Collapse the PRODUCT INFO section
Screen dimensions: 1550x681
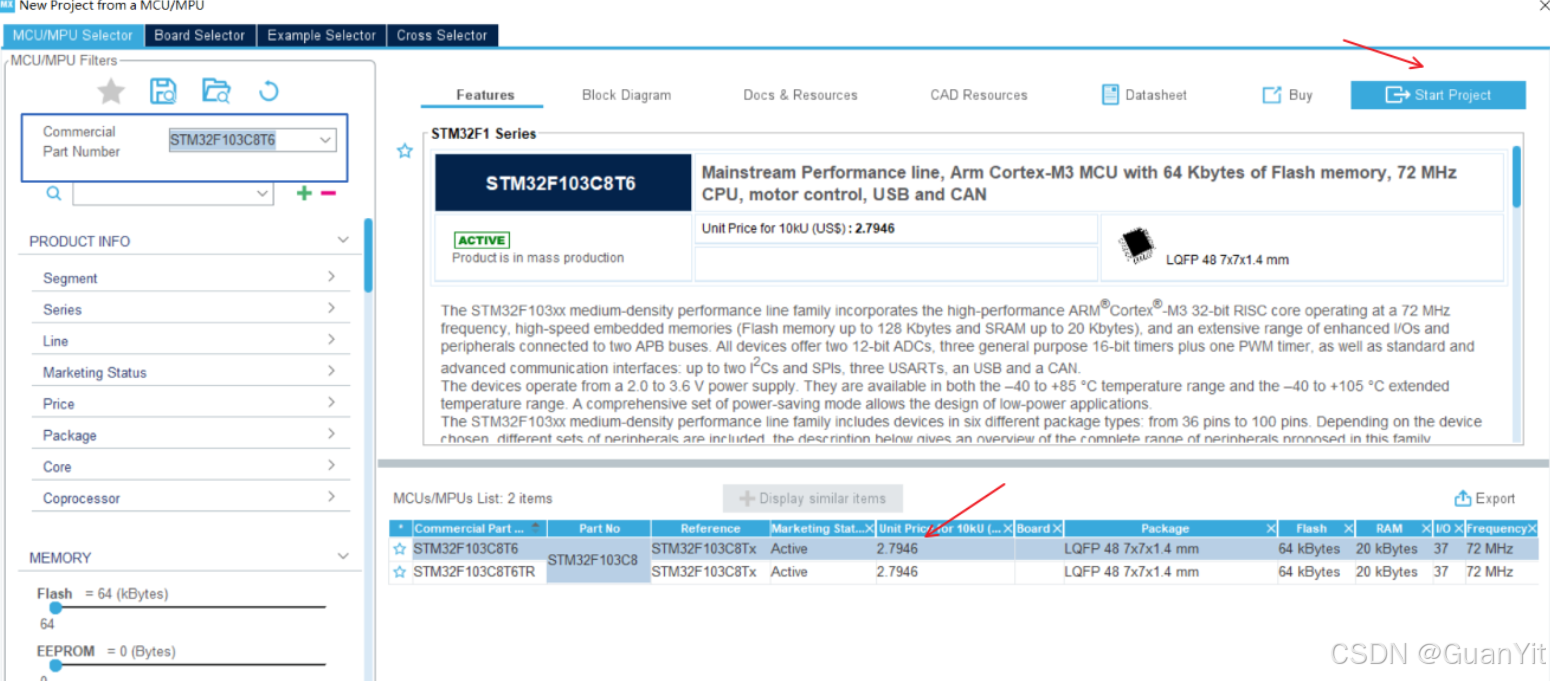coord(343,240)
